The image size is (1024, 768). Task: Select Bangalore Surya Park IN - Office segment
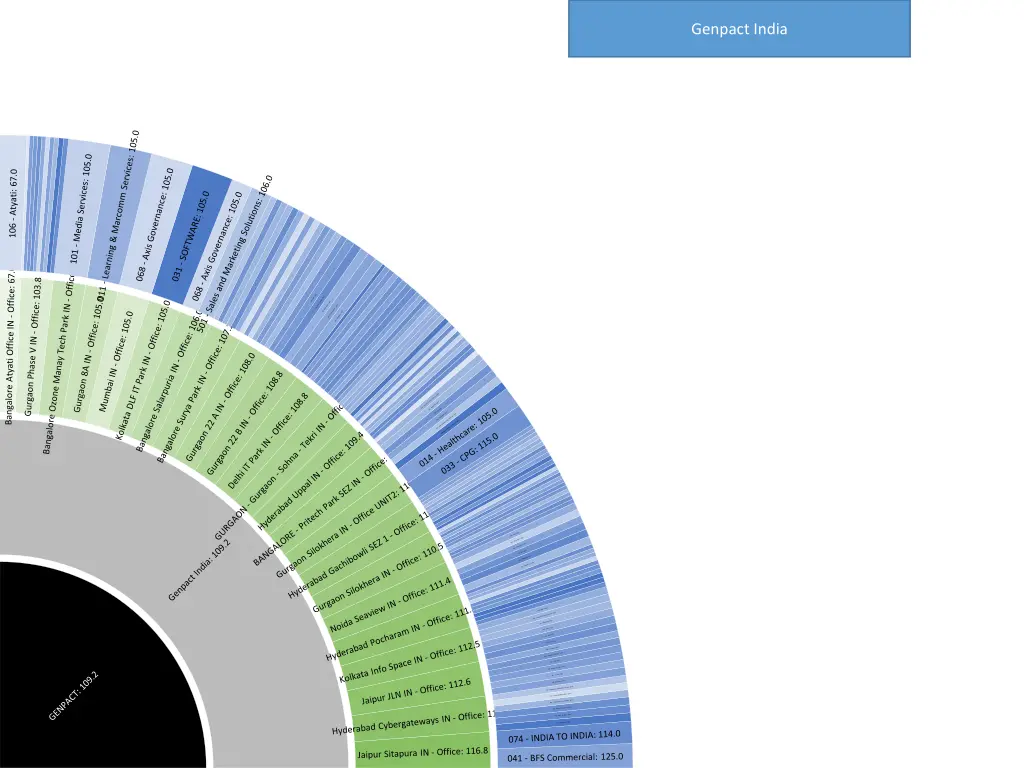click(x=195, y=394)
